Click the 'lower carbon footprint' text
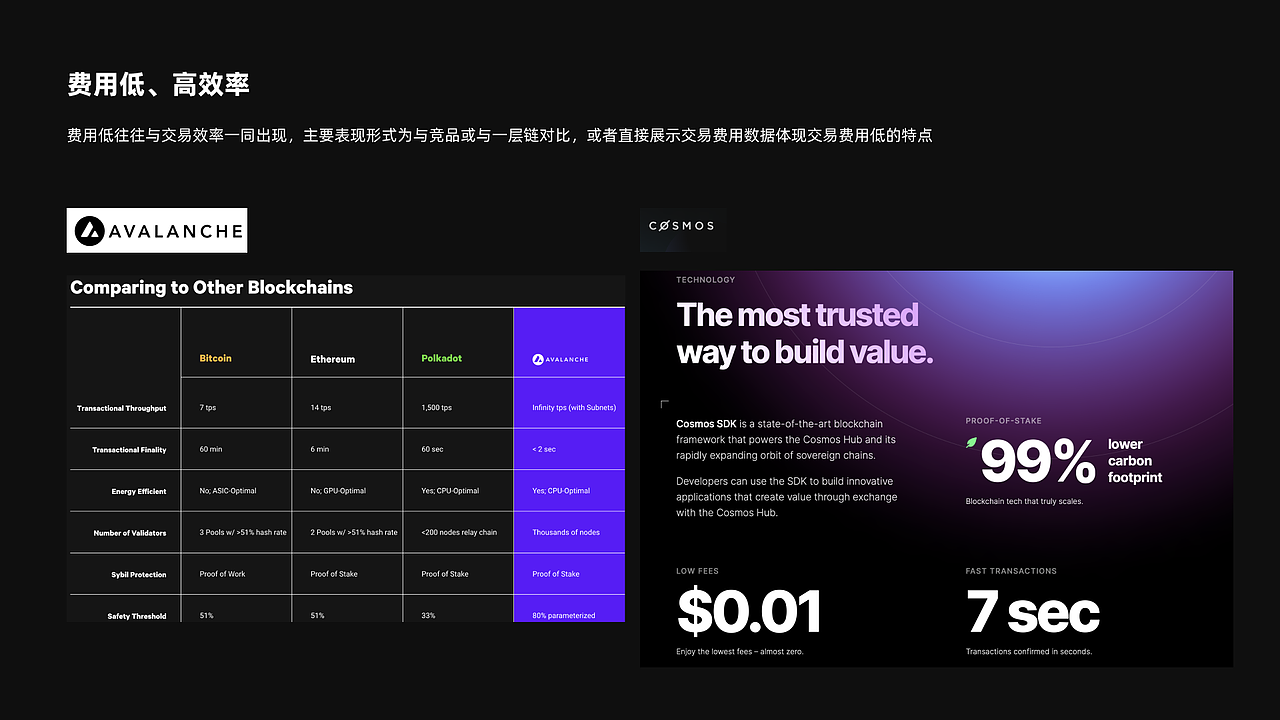The image size is (1280, 720). [1135, 461]
